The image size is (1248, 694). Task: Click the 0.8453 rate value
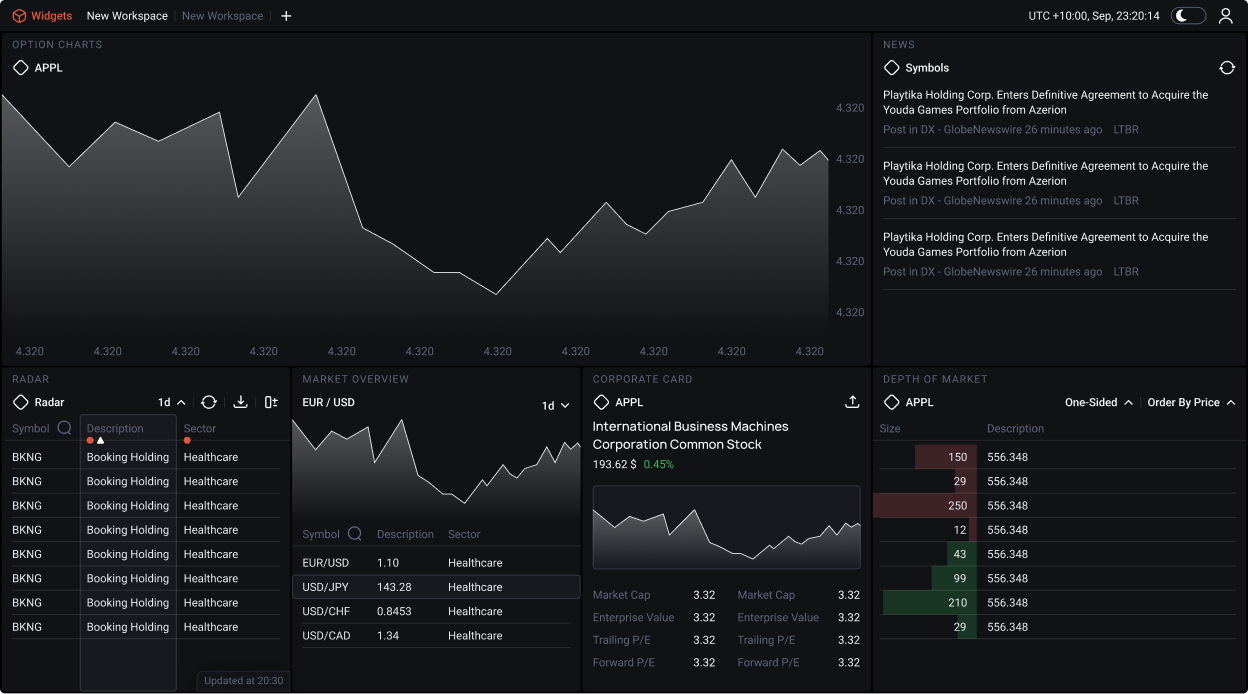point(396,611)
